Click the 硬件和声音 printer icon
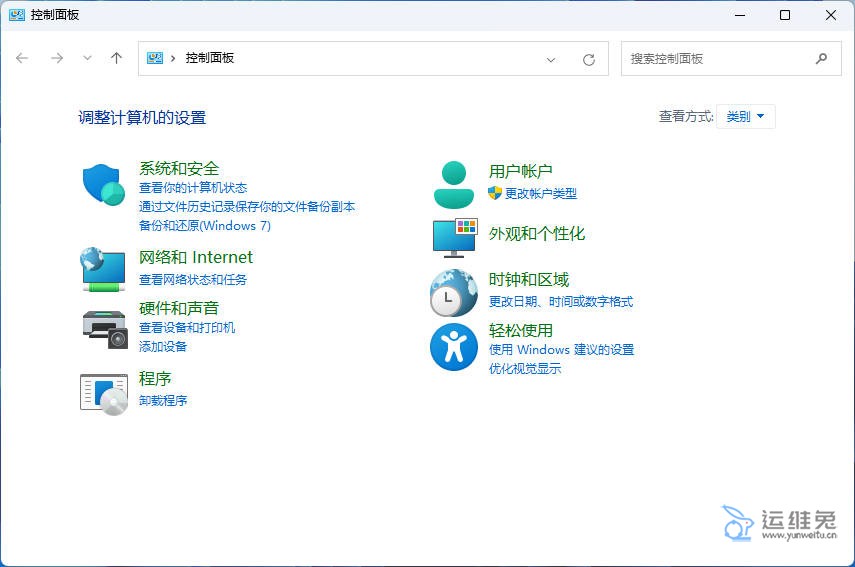This screenshot has height=567, width=855. tap(104, 328)
